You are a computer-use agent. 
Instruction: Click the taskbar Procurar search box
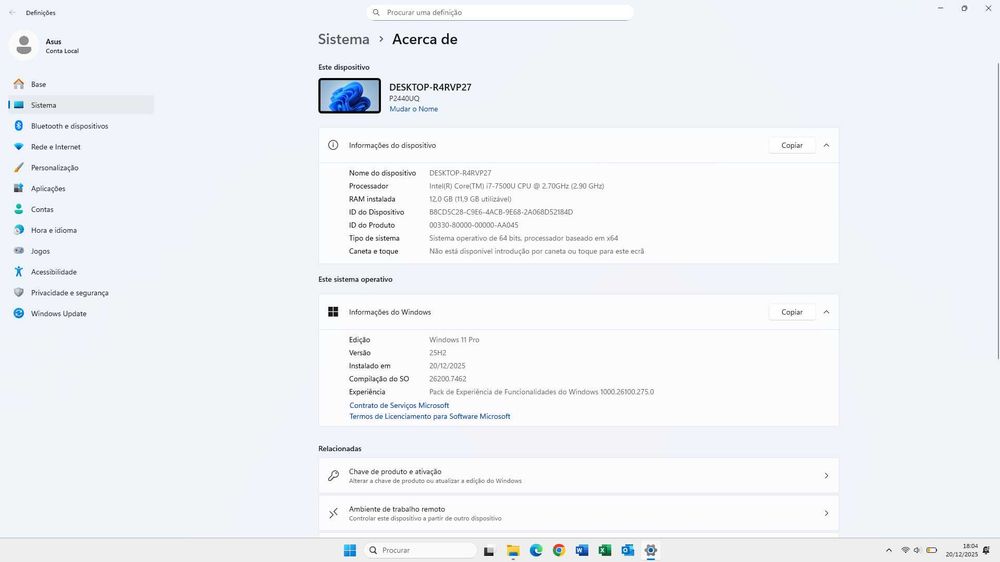420,550
